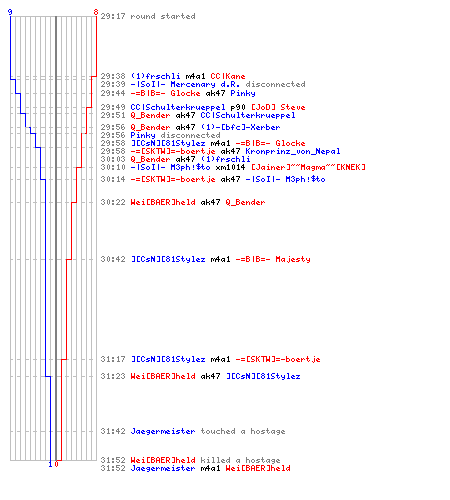Viewport: 450px width, 500px height.
Task: Click final red count 0 at chart bottom
Action: tap(56, 464)
